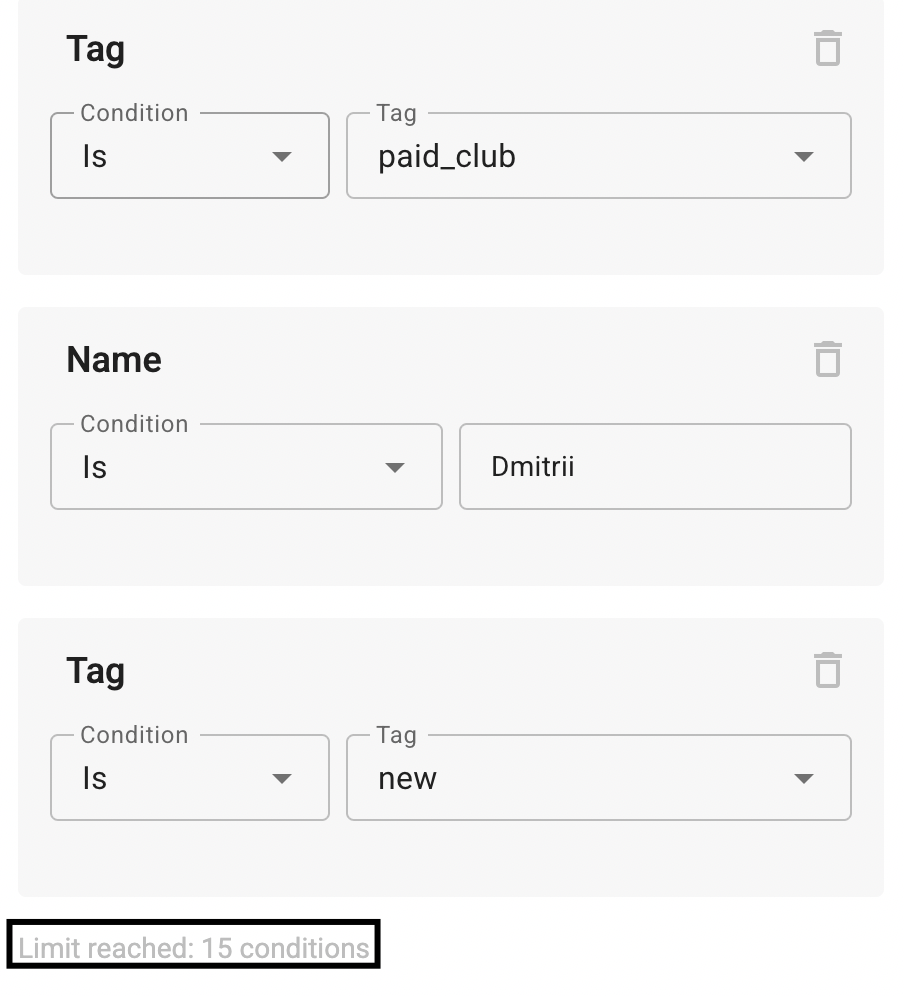Screen dimensions: 904x996
Task: Open the Condition dropdown for the paid_club tag
Action: click(x=189, y=156)
